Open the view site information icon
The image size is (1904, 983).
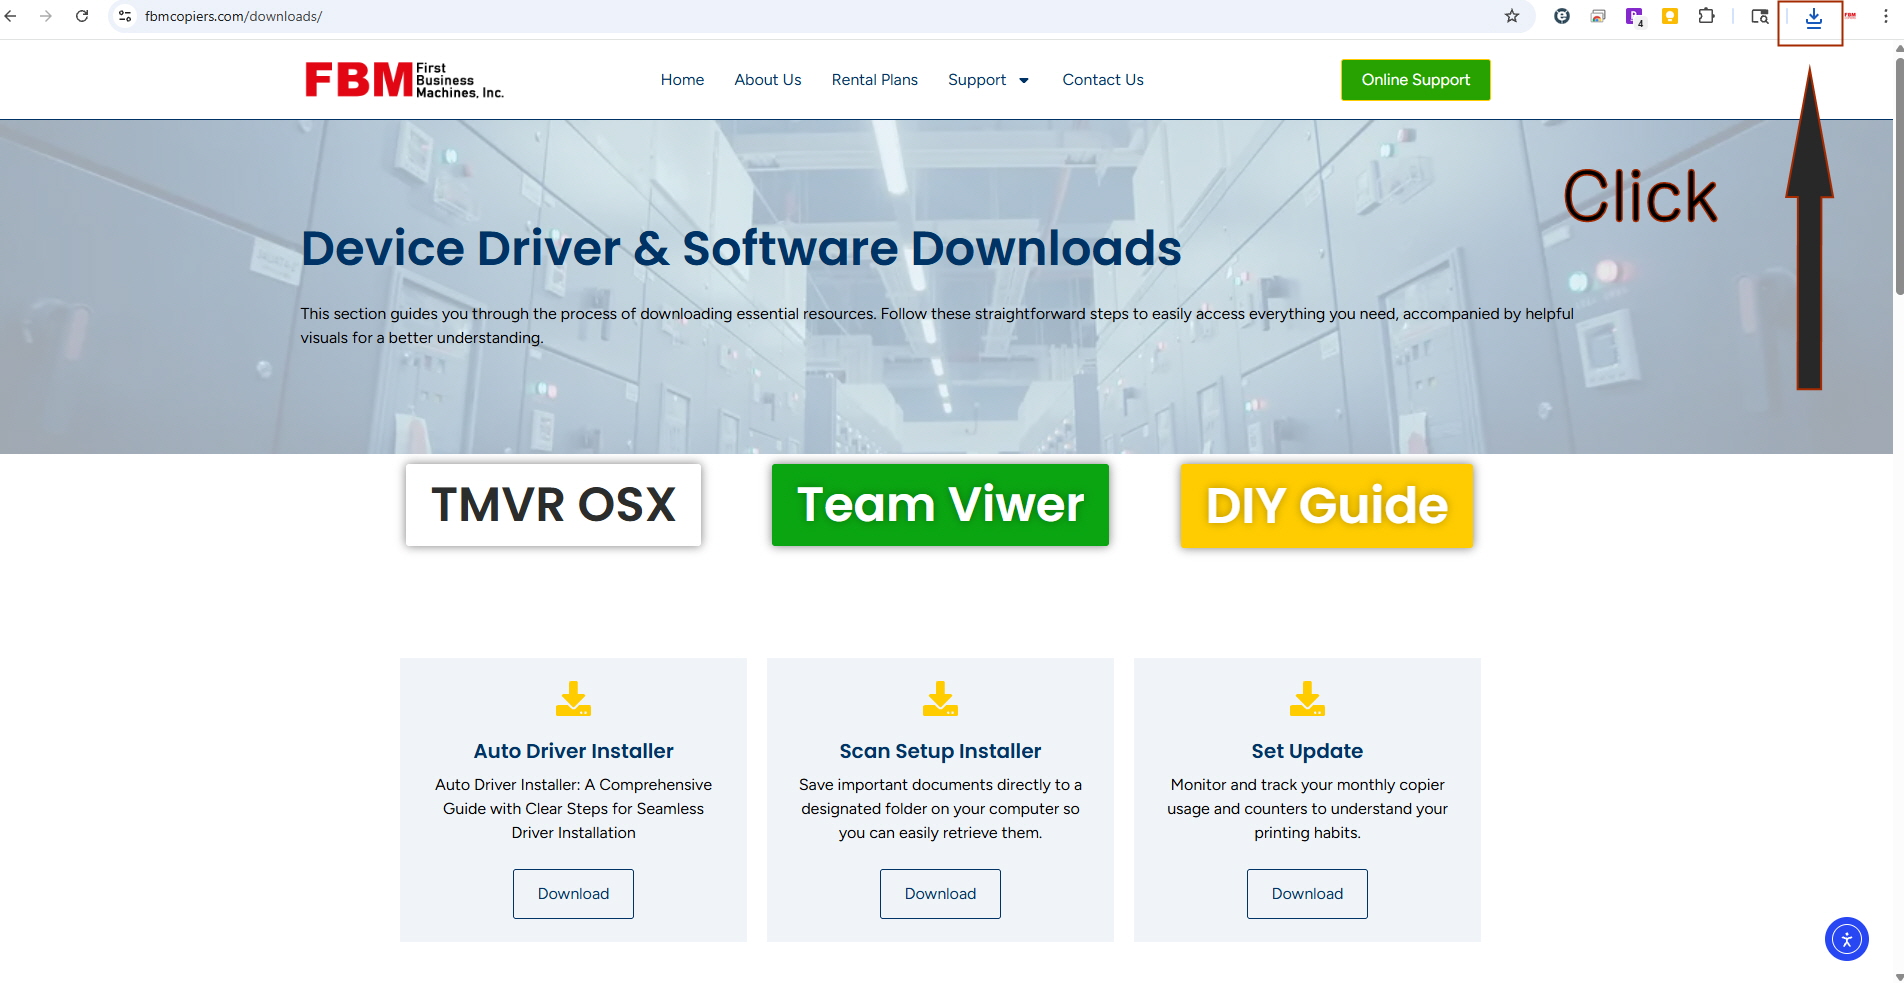coord(125,16)
